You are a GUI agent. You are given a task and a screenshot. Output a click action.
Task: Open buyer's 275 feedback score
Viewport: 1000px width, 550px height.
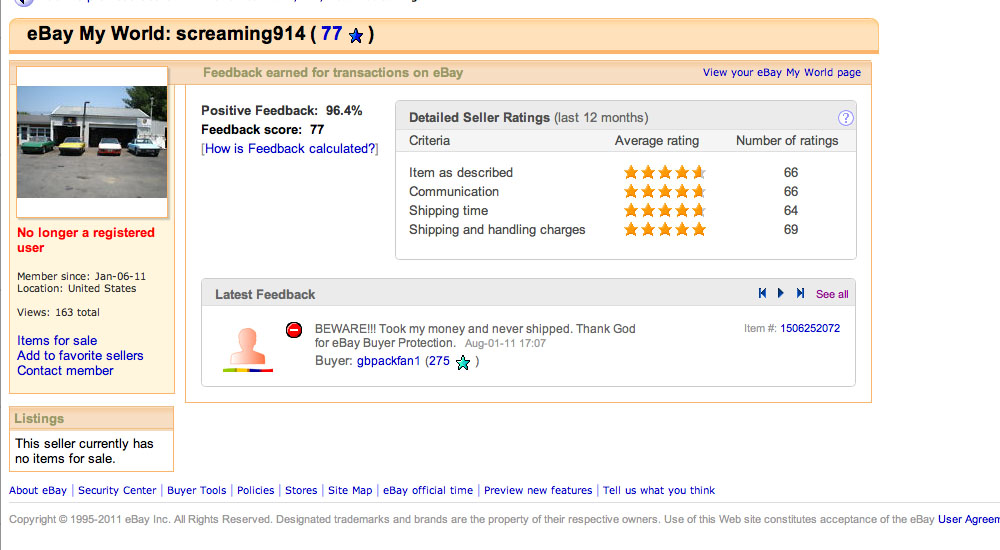pyautogui.click(x=439, y=361)
